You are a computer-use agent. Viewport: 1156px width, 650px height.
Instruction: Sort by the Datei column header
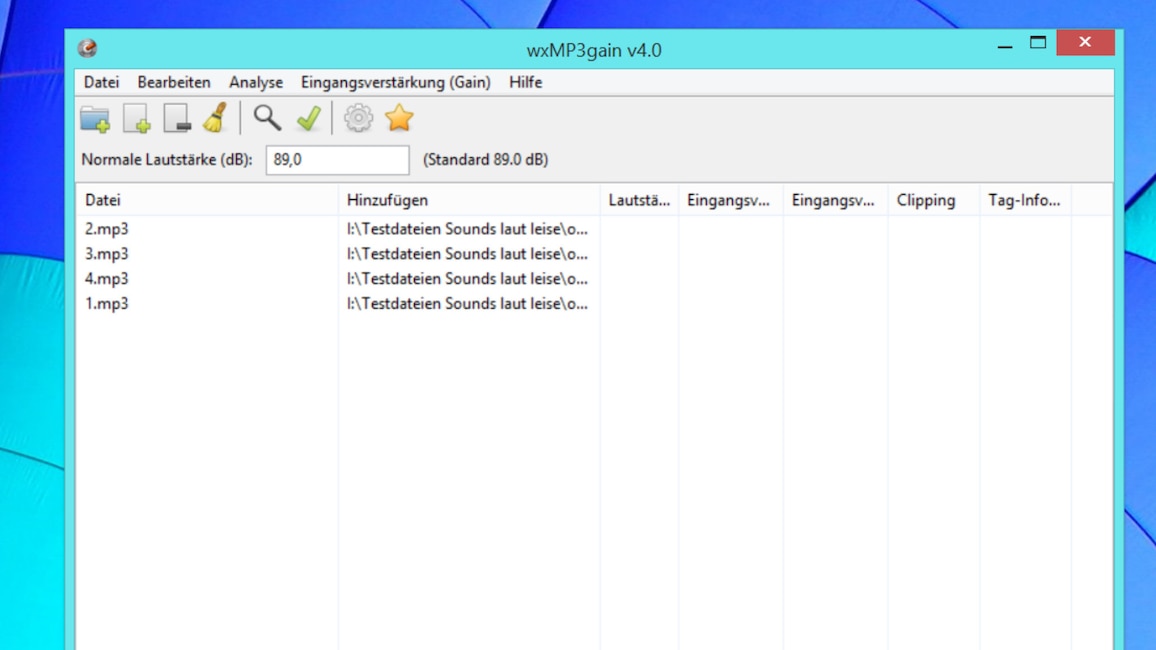tap(207, 200)
